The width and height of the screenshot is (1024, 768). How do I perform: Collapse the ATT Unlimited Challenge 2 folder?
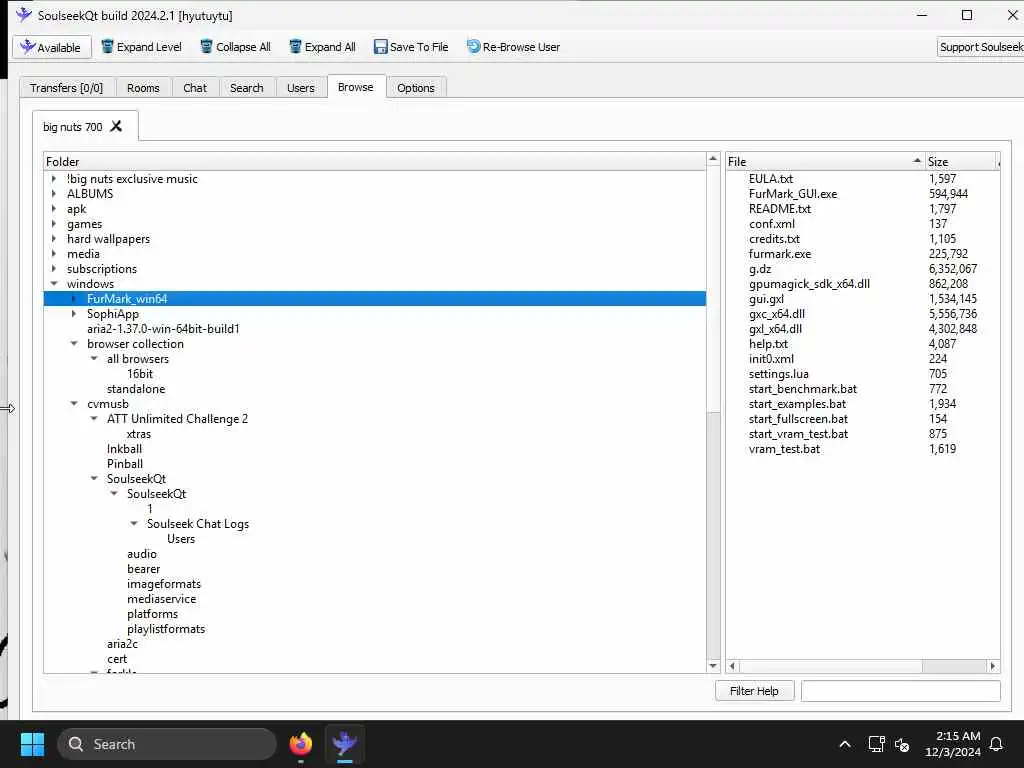94,419
